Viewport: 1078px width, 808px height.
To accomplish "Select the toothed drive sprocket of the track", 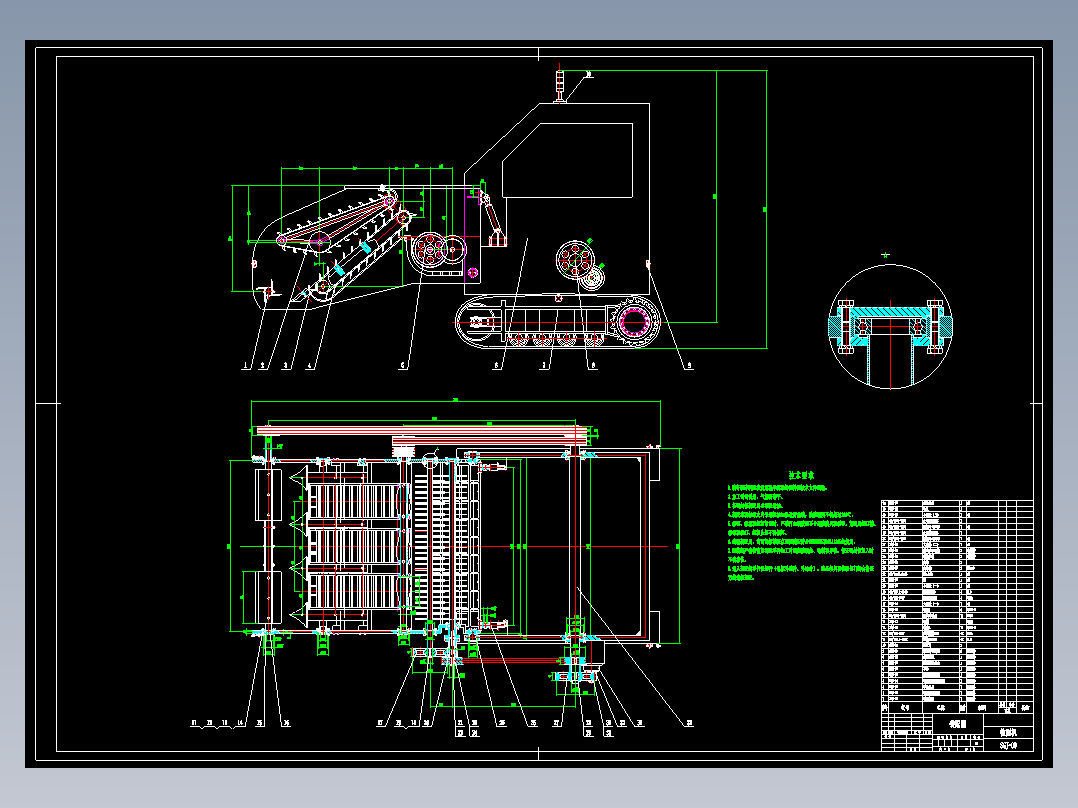I will point(633,322).
